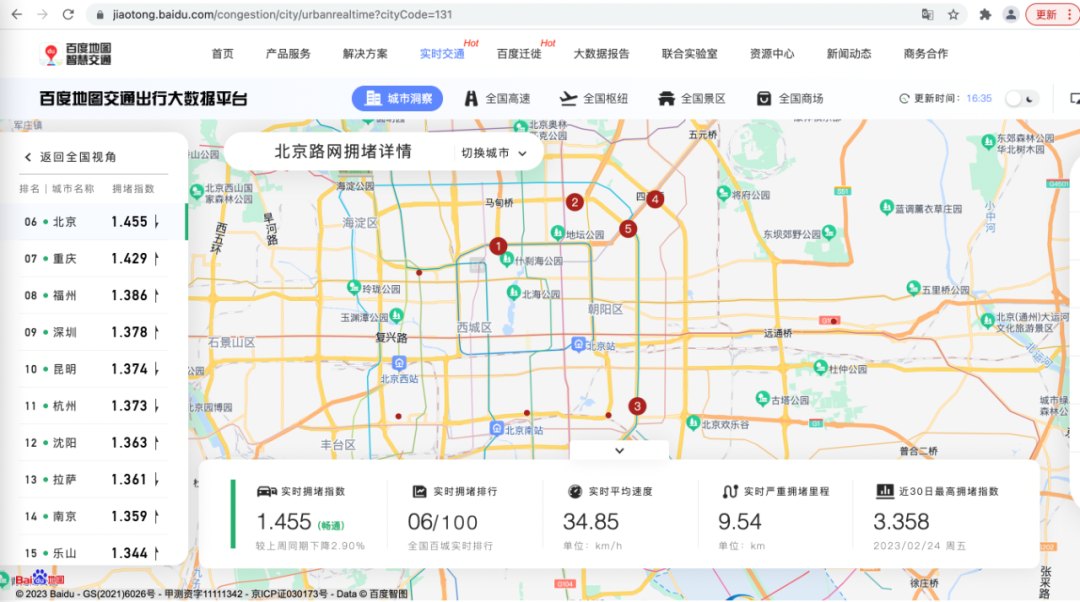The height and width of the screenshot is (602, 1080).
Task: Select the 北京 row in ranking
Action: [x=93, y=222]
